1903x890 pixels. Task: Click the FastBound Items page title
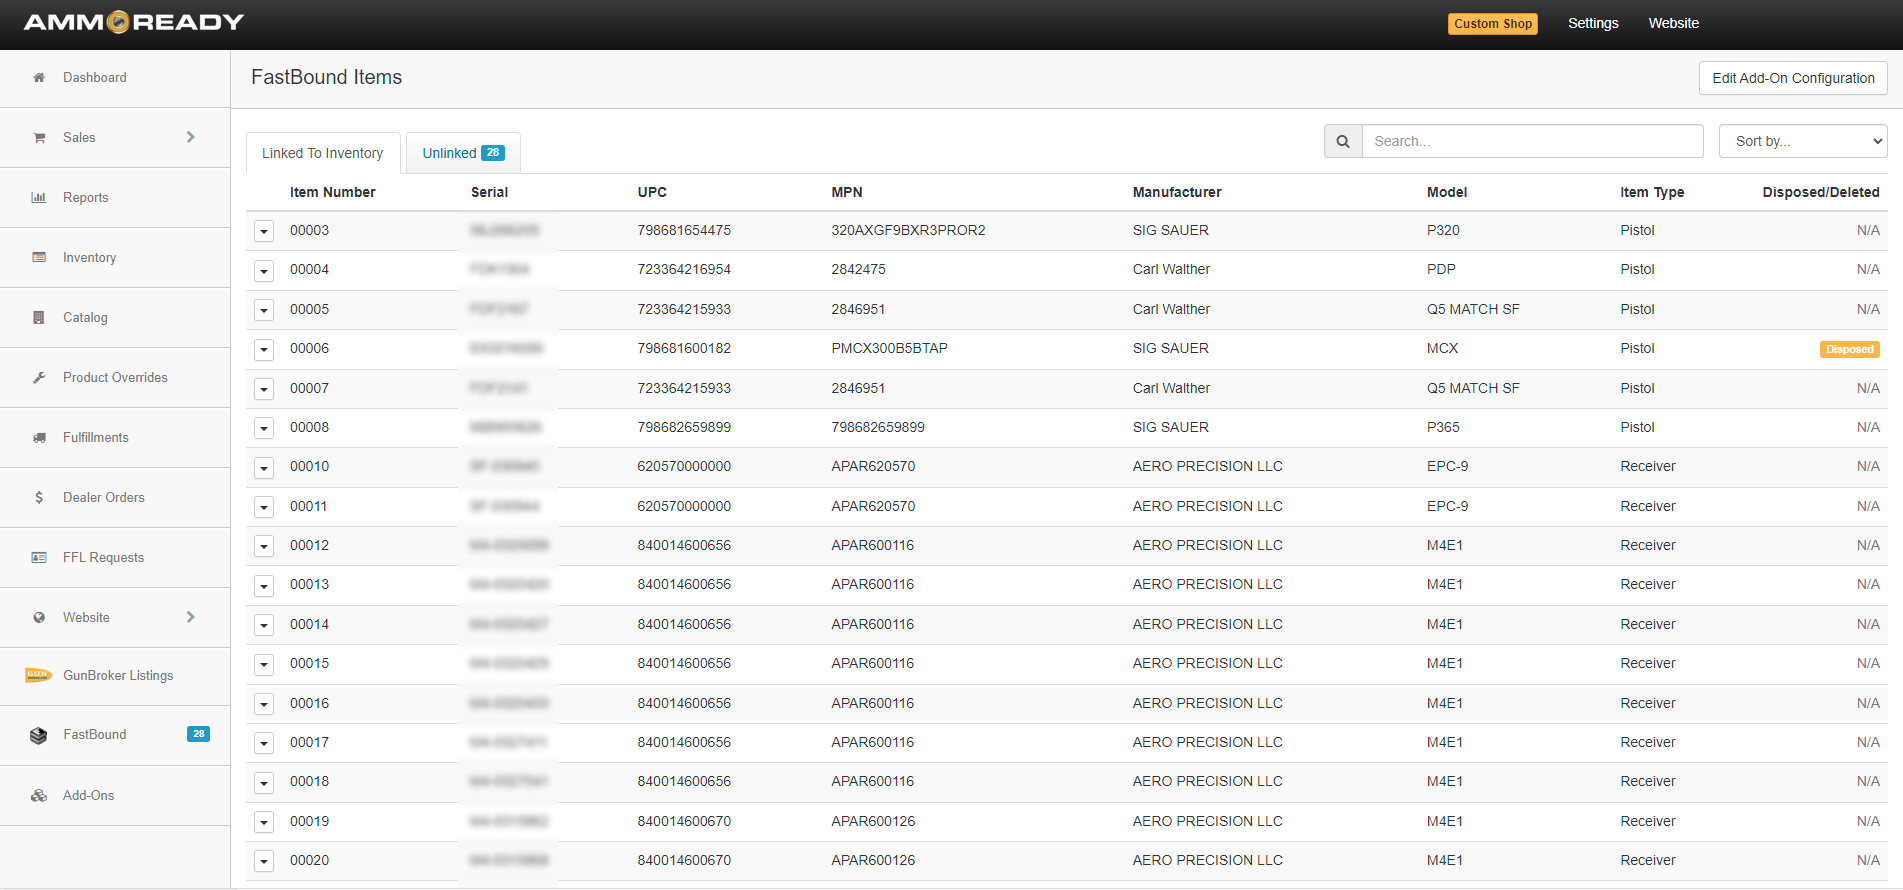coord(326,77)
